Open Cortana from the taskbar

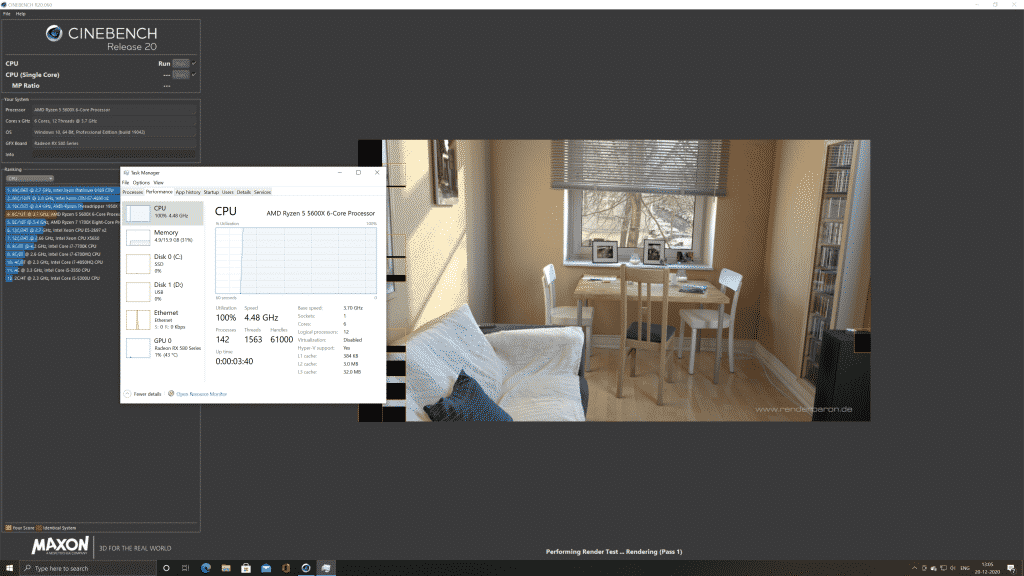pyautogui.click(x=166, y=568)
